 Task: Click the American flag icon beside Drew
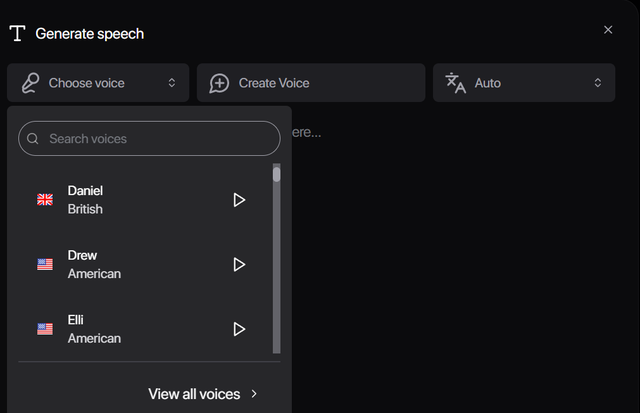coord(45,265)
